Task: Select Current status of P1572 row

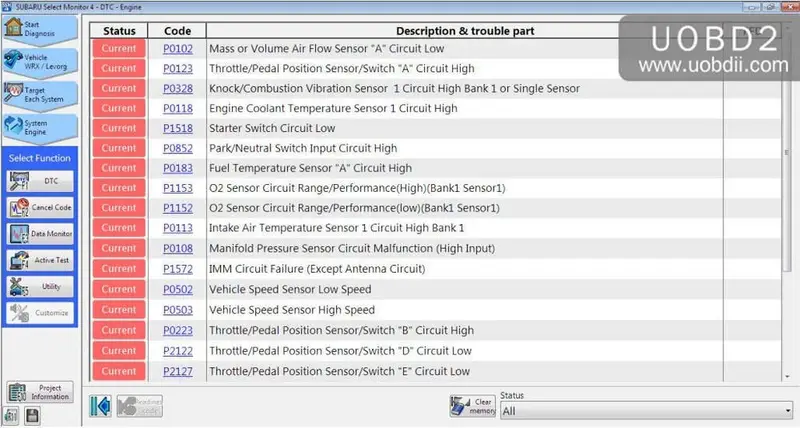Action: [x=119, y=269]
